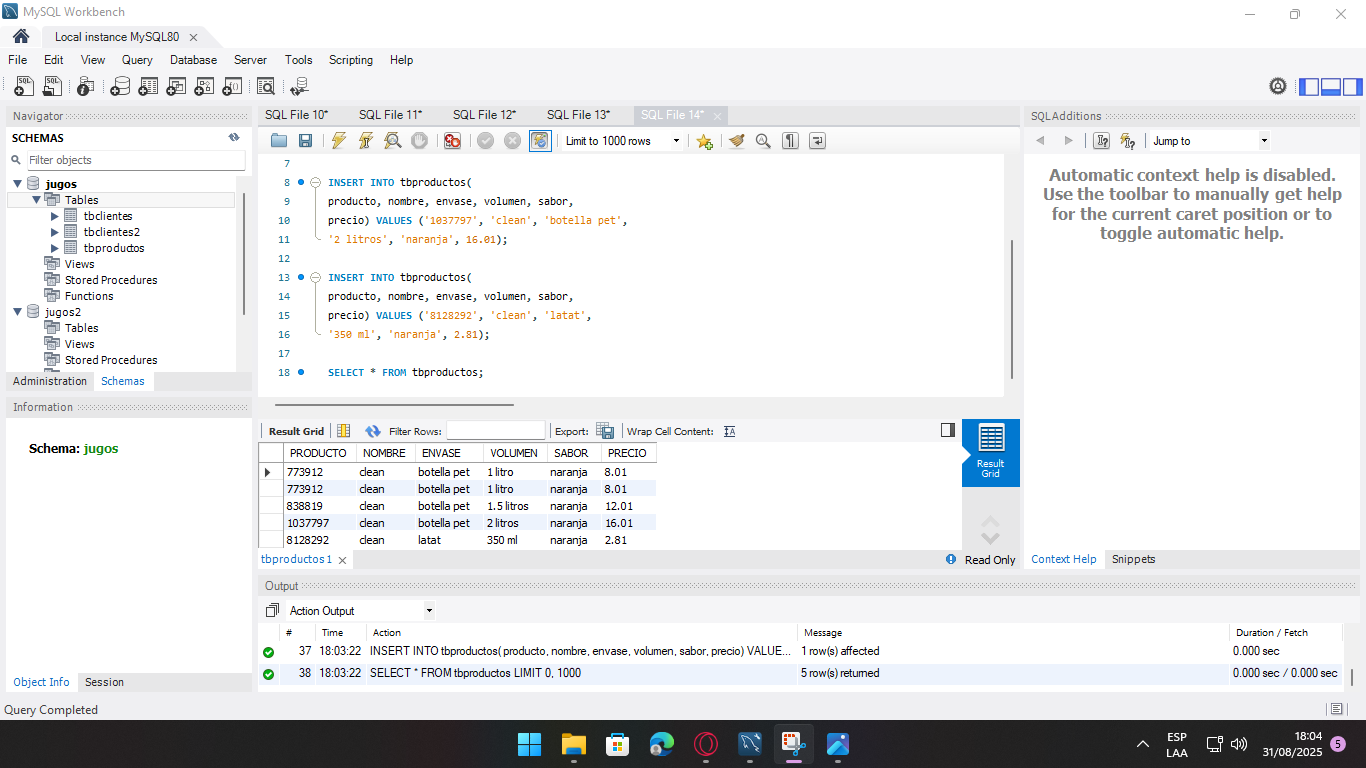
Task: Expand the tbclientes table
Action: (55, 216)
